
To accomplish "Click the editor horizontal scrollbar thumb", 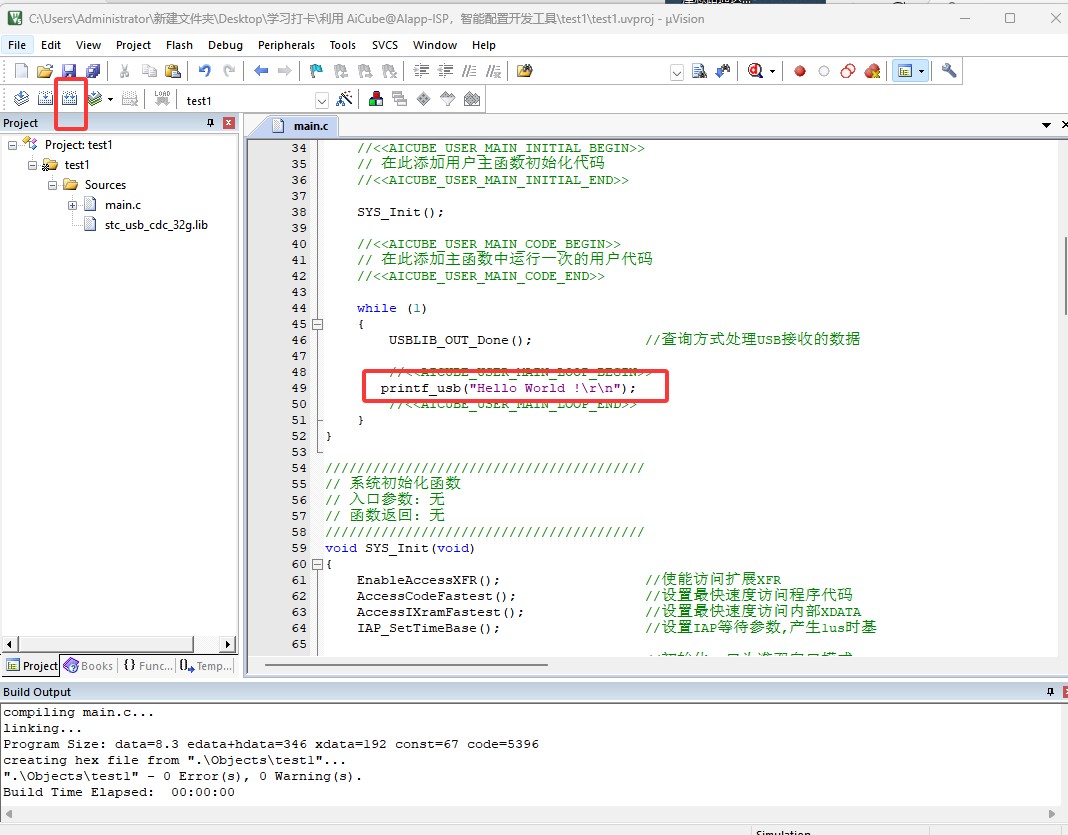I will [406, 665].
